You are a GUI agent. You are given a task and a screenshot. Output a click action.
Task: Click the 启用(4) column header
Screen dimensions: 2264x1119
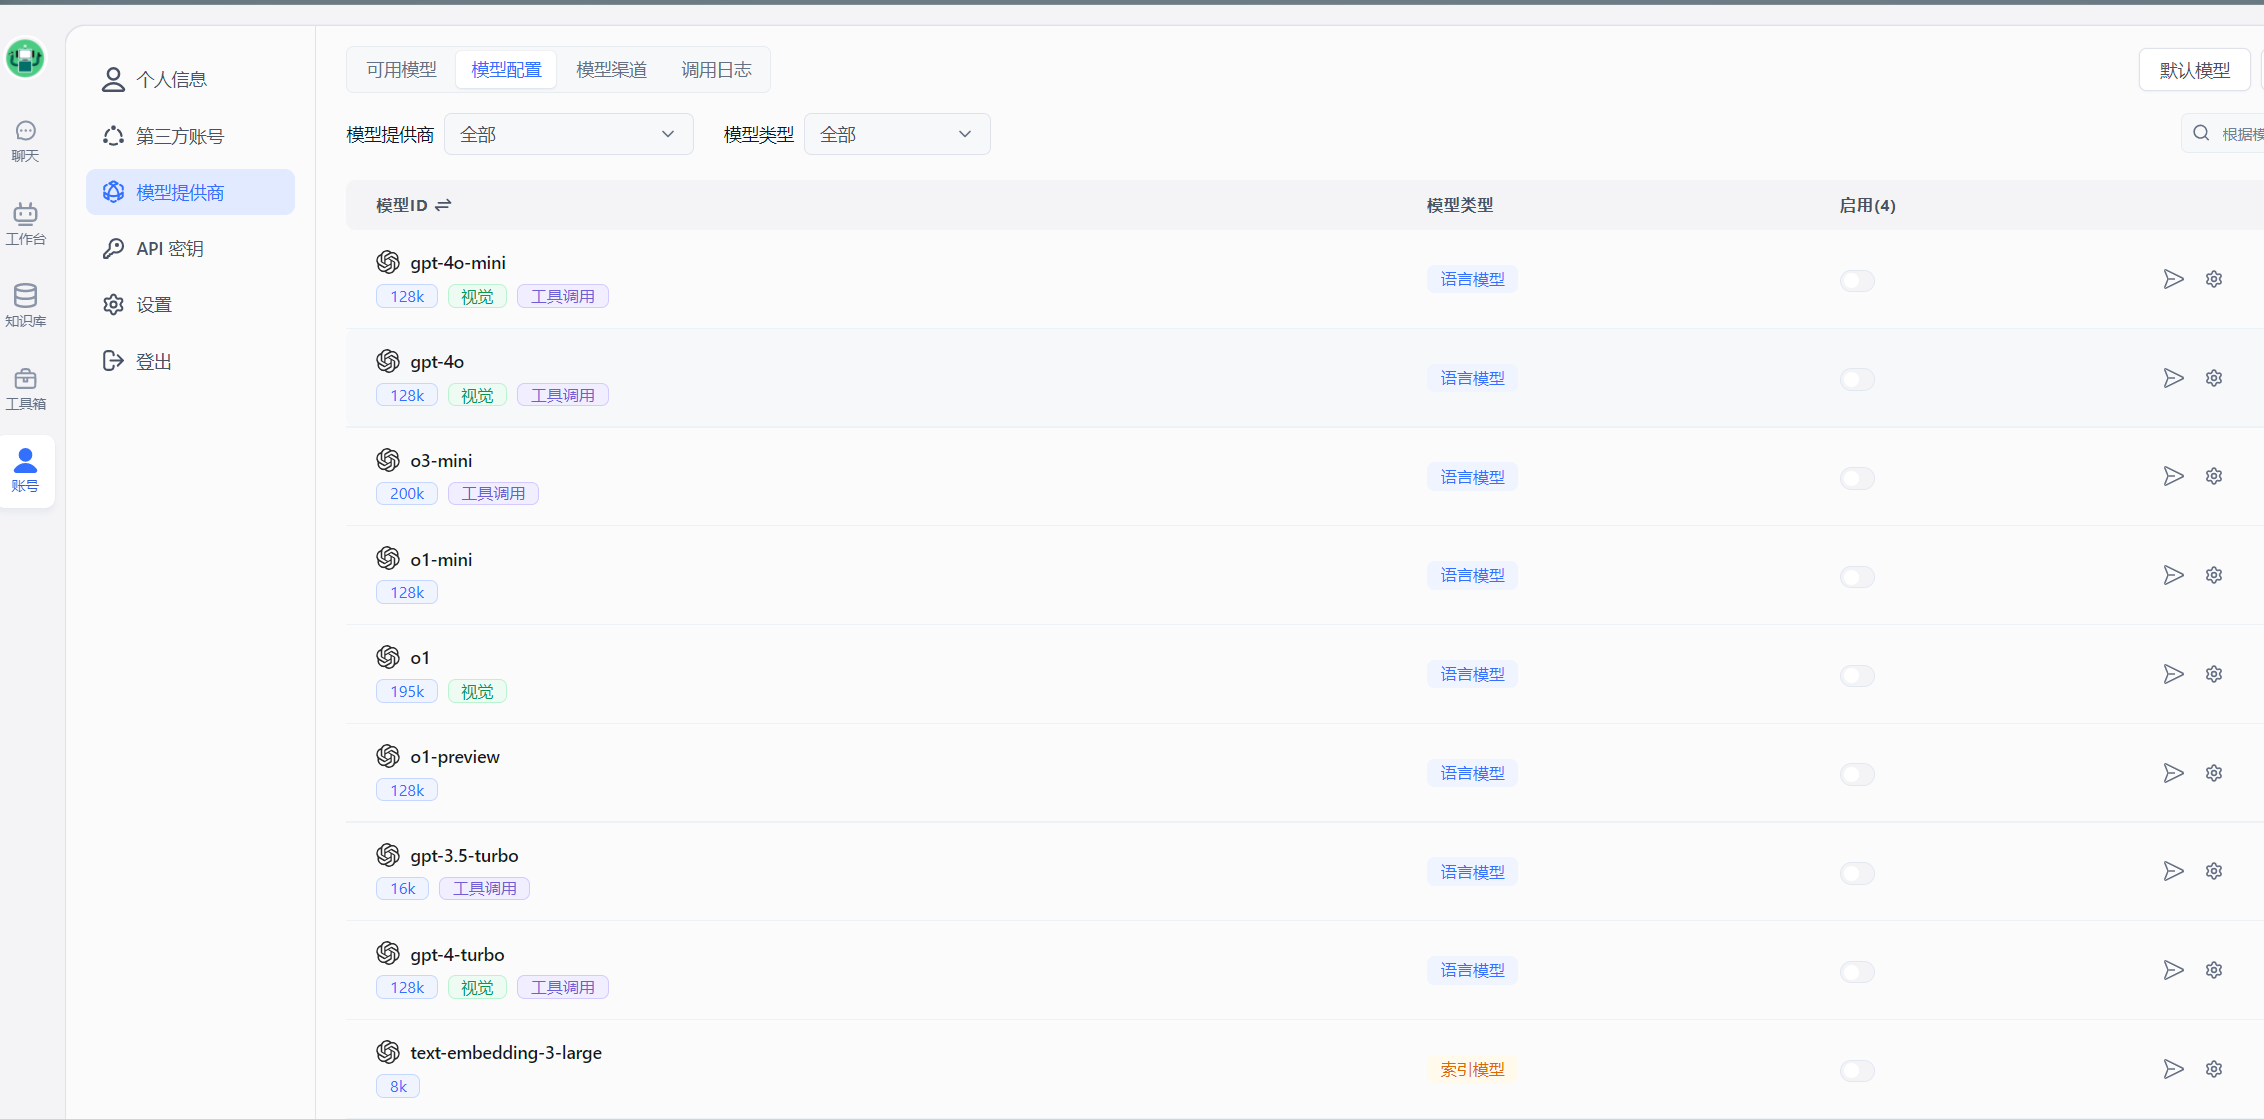[x=1867, y=205]
